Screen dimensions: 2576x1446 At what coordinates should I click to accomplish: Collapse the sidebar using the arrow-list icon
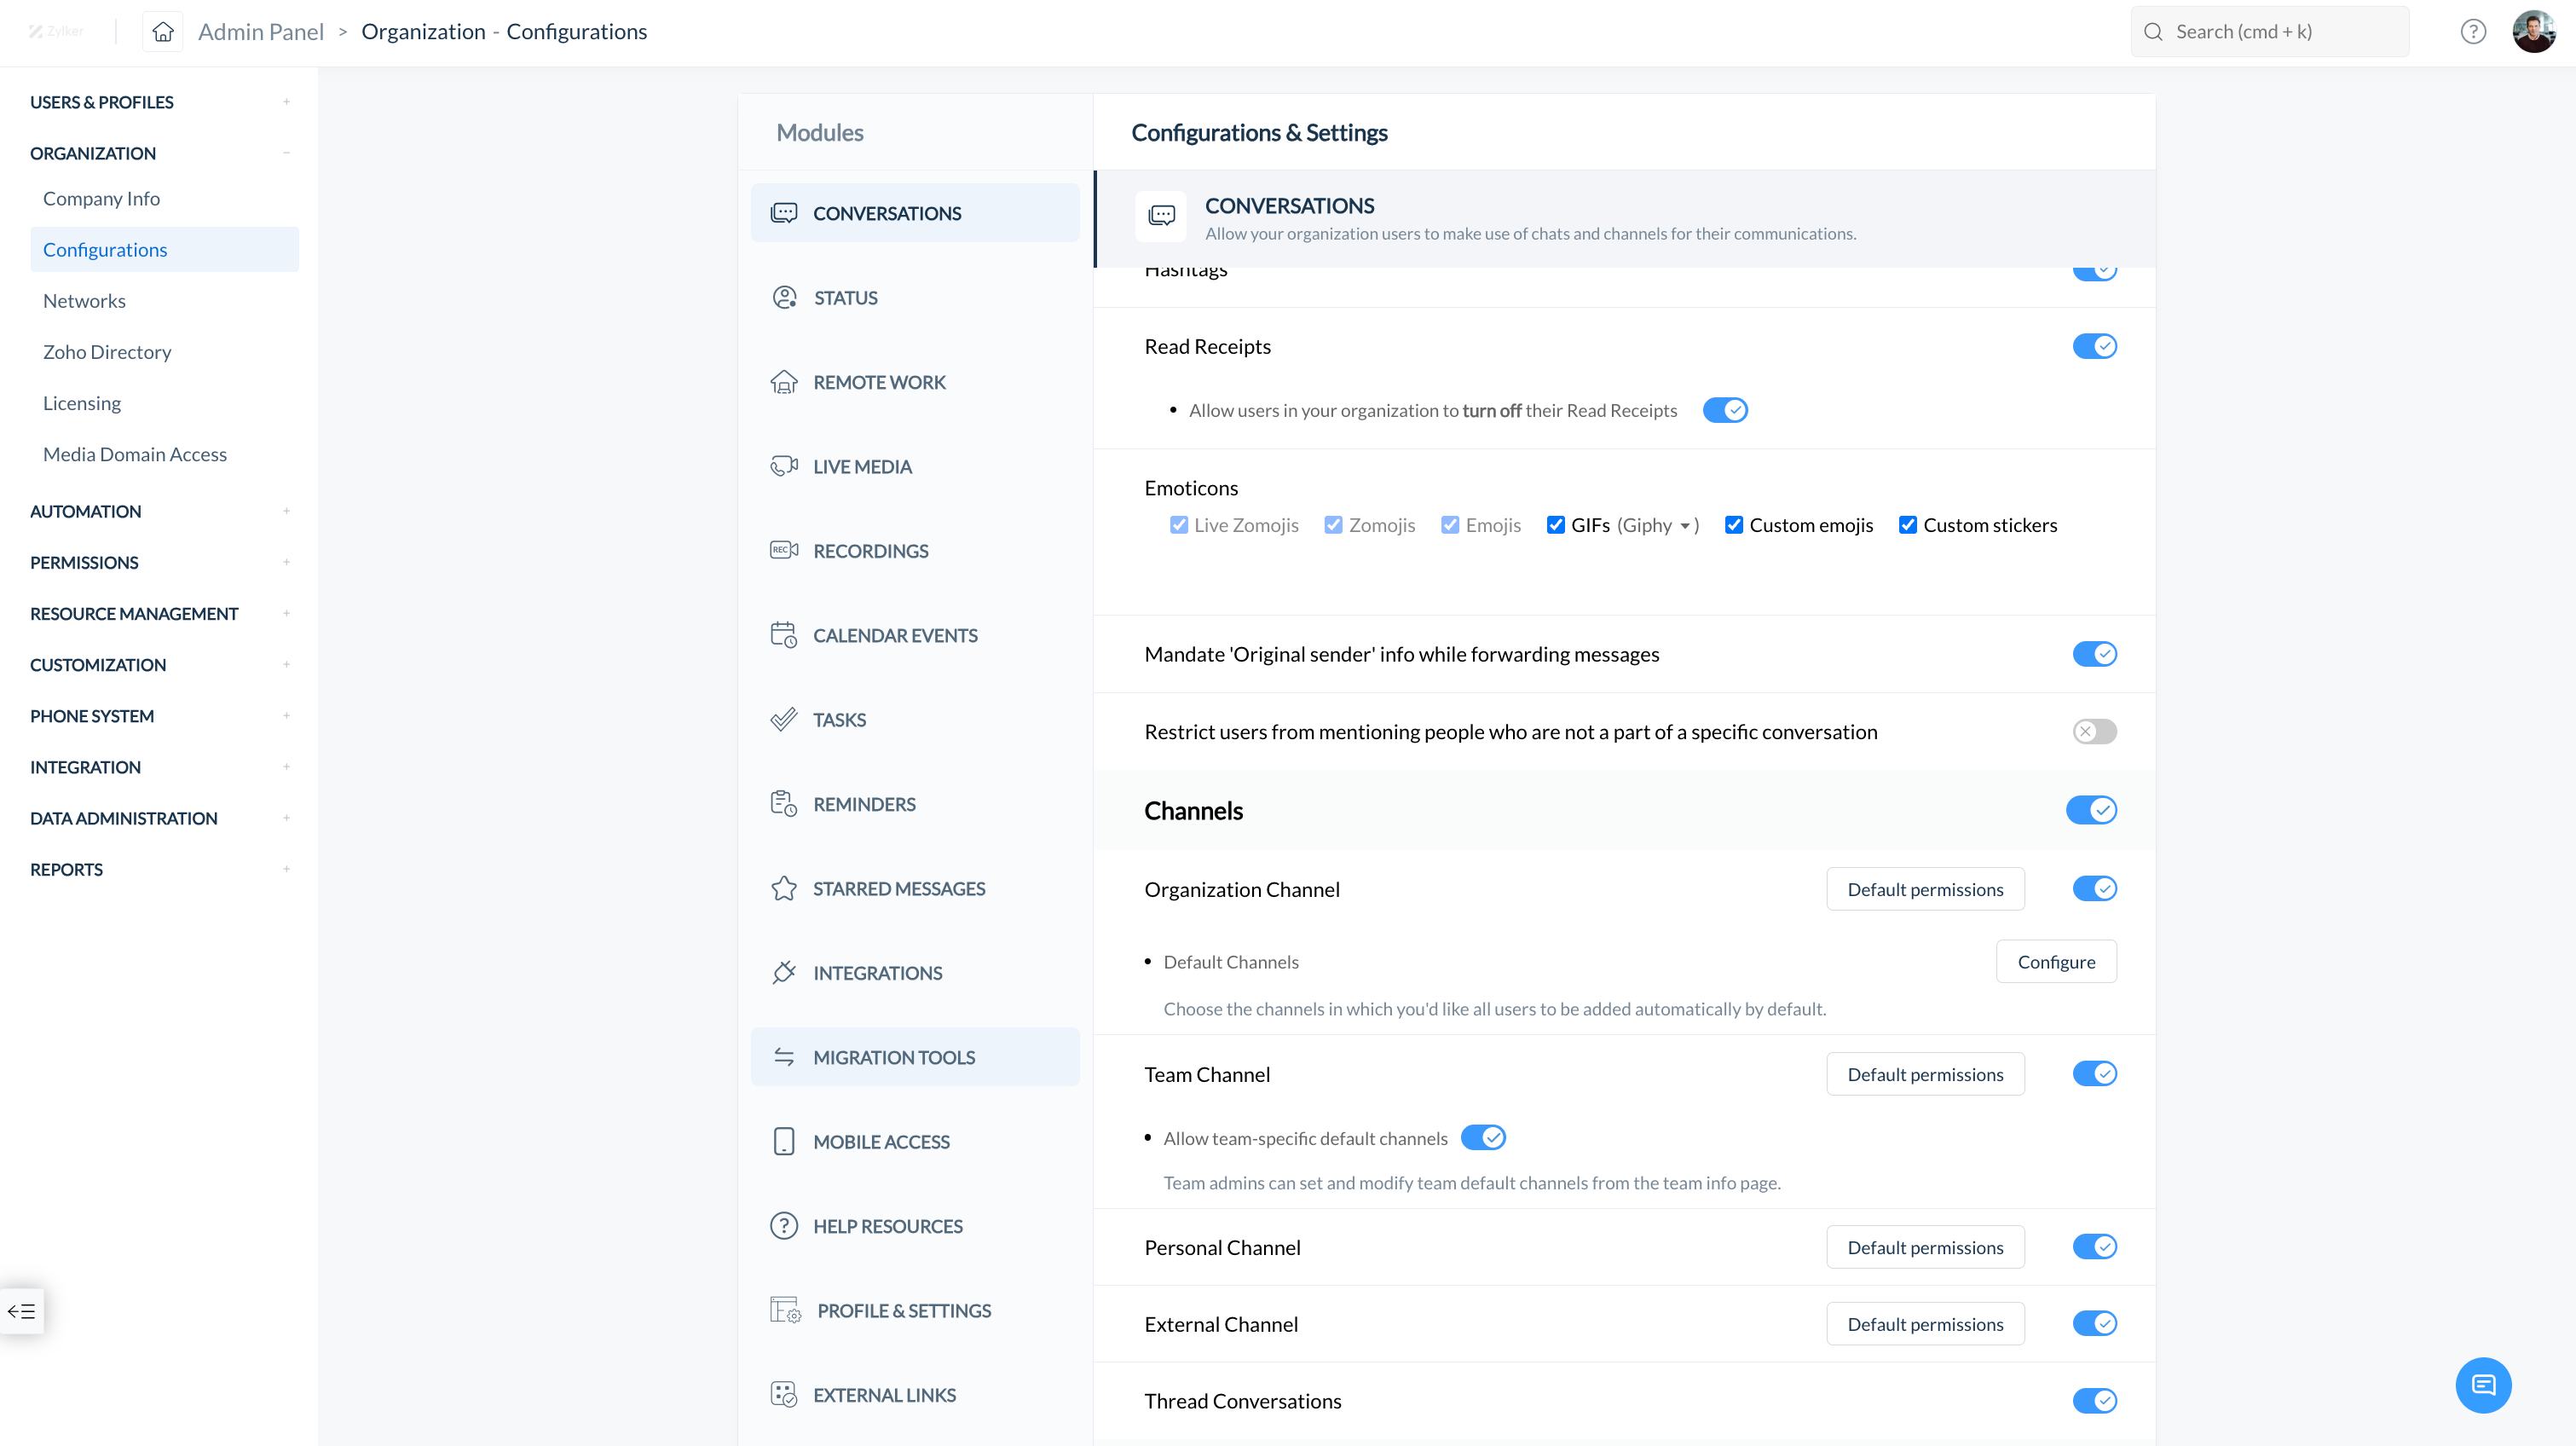click(22, 1310)
